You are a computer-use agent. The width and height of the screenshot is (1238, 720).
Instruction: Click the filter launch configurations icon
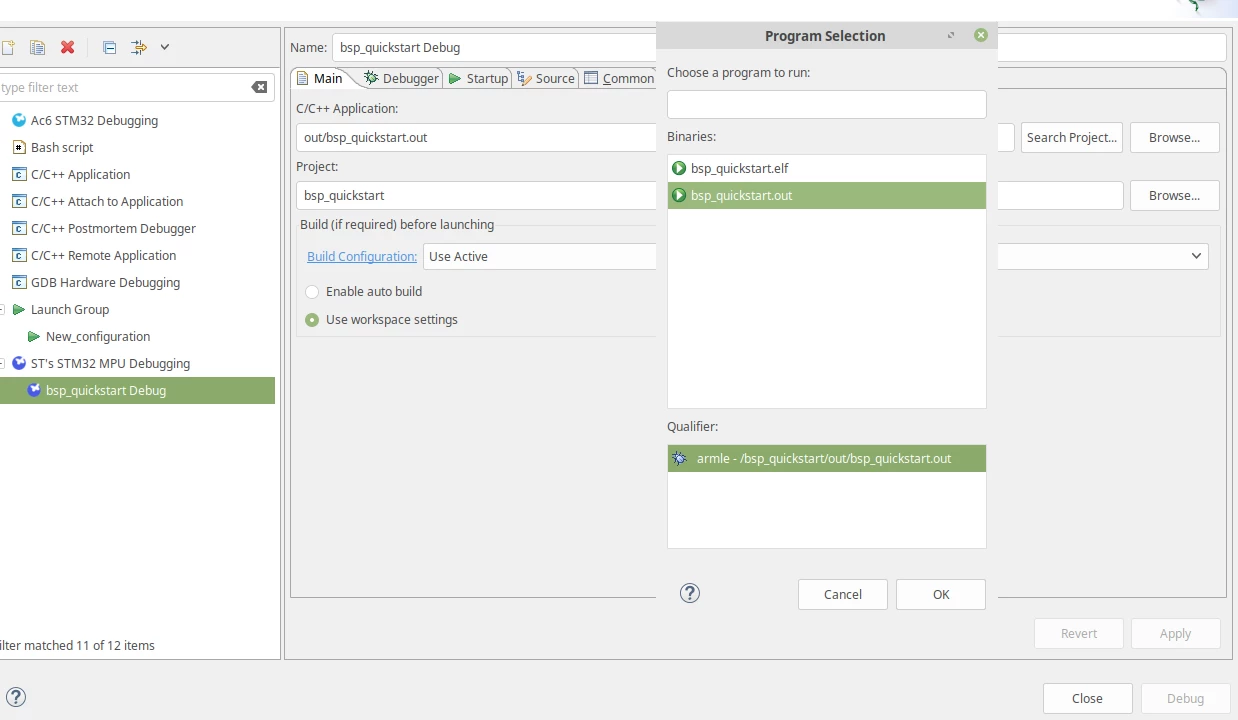tap(139, 47)
